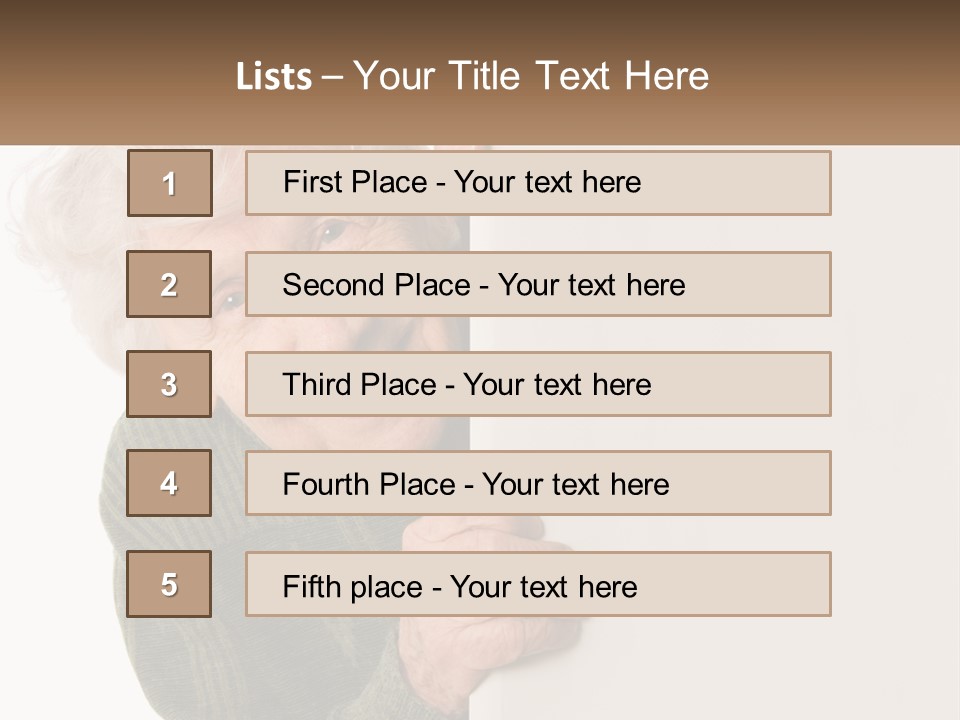Click the eye between first and second boxes

pos(332,233)
